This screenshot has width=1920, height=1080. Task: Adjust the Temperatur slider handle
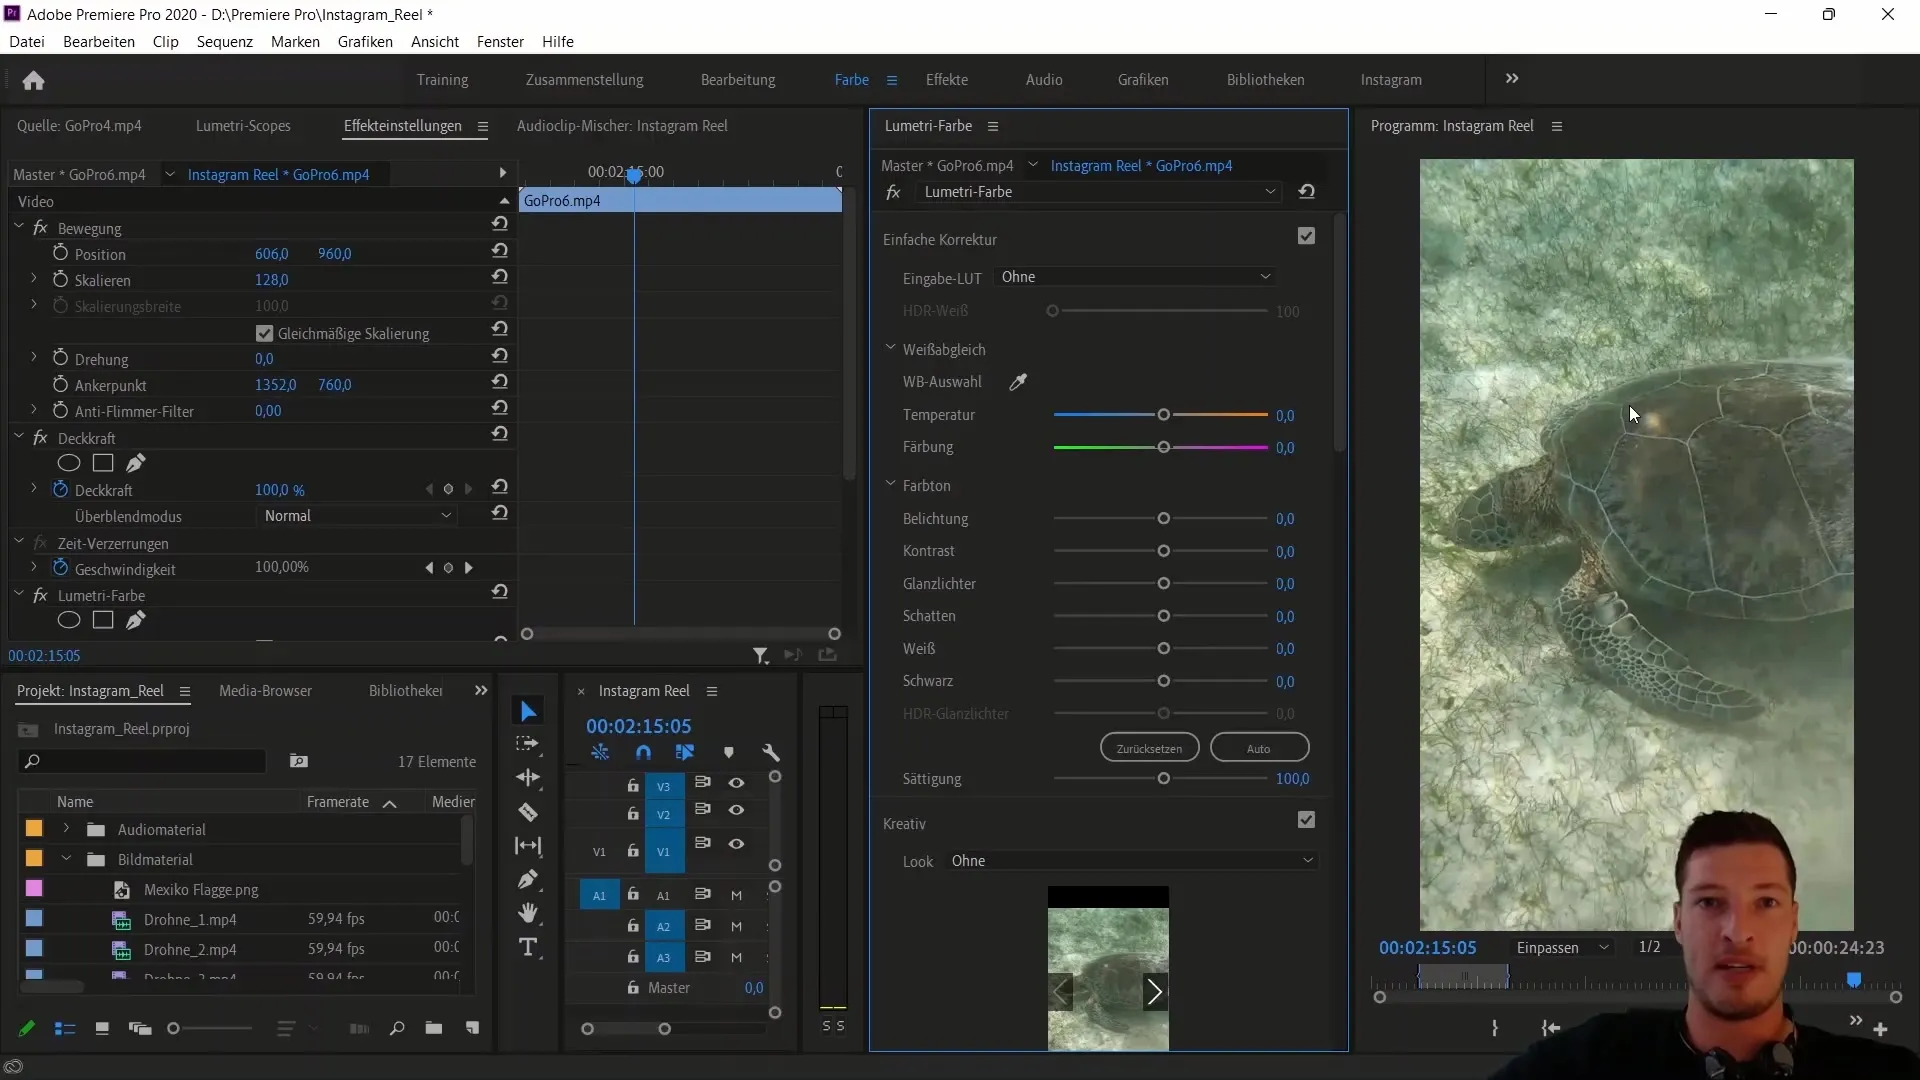pyautogui.click(x=1163, y=415)
